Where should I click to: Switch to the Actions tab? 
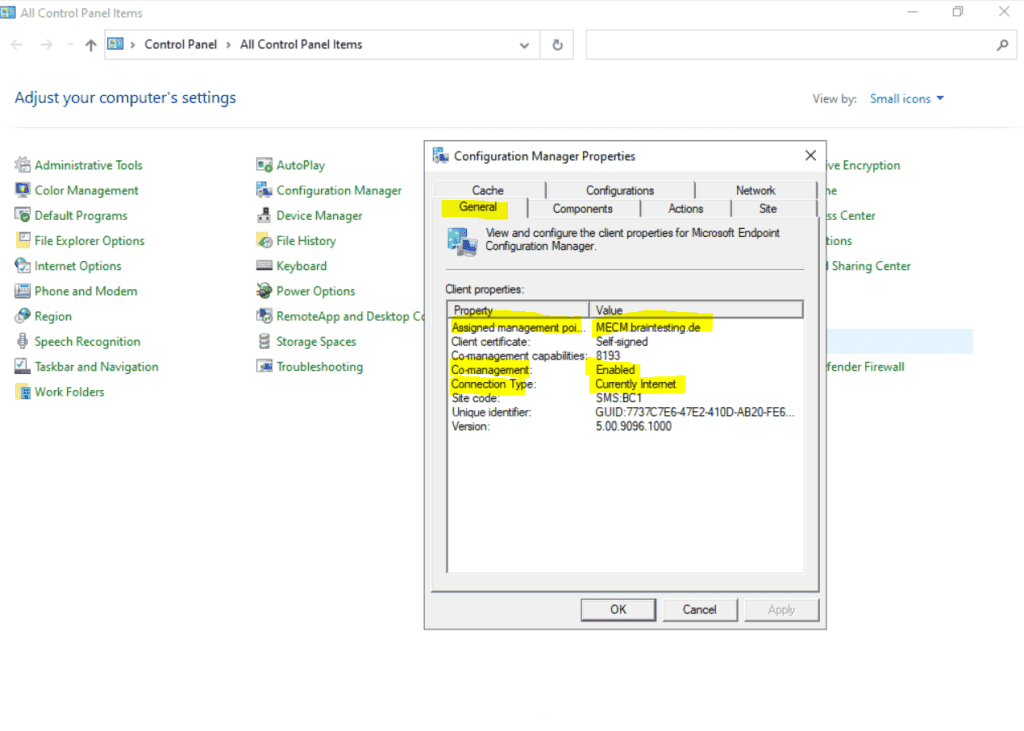(x=685, y=208)
